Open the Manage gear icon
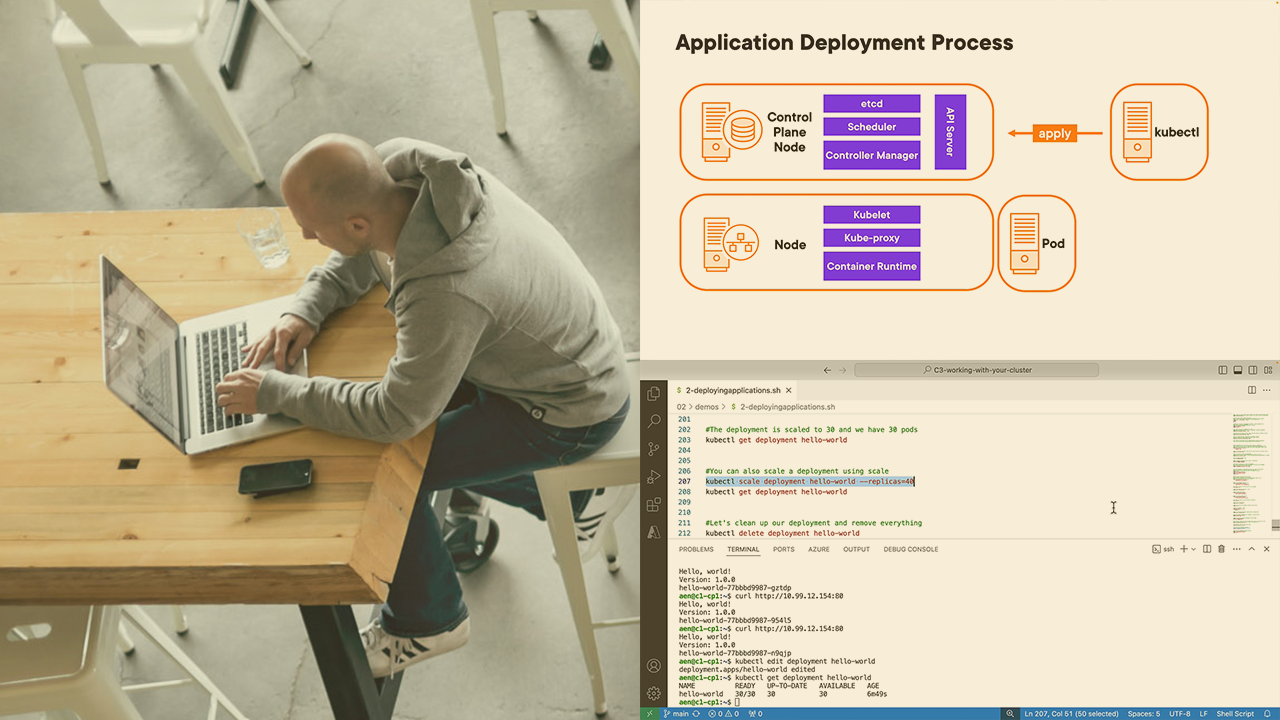This screenshot has width=1280, height=720. point(654,693)
